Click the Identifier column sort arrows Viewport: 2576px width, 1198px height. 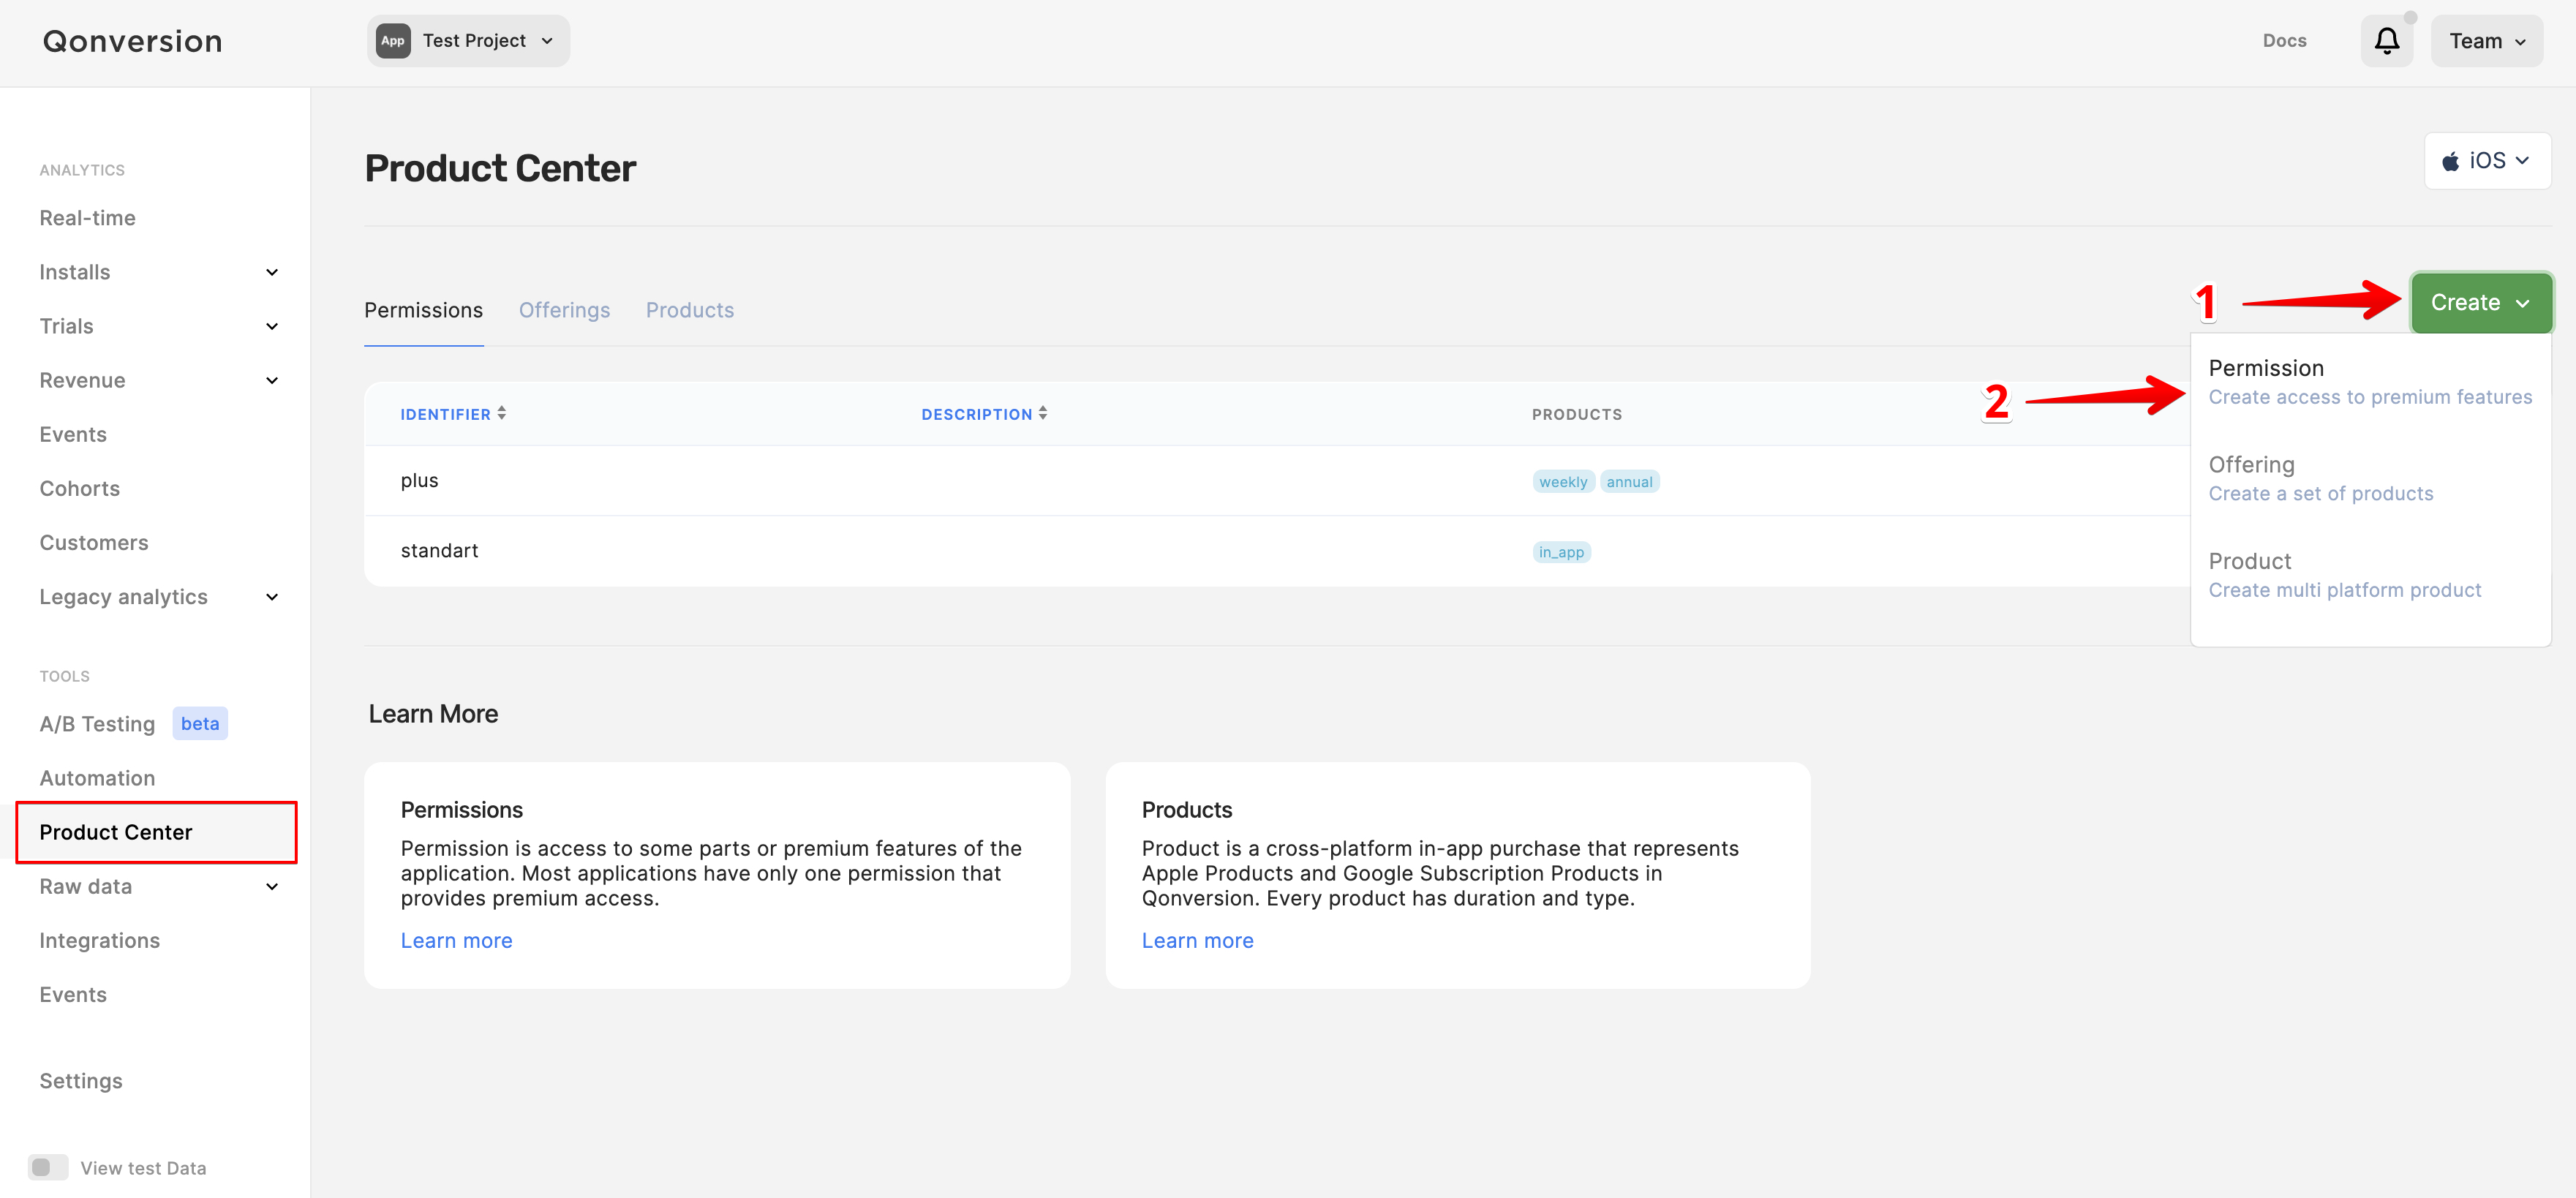coord(501,413)
